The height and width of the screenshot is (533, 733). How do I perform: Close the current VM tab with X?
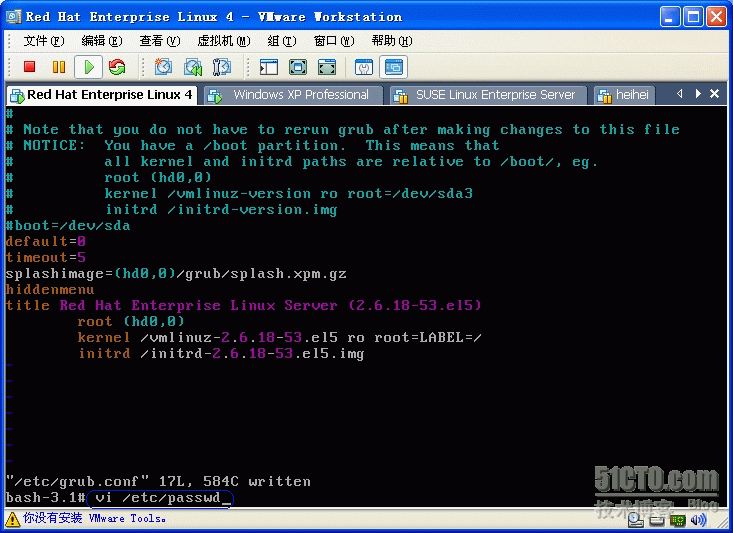pos(714,94)
